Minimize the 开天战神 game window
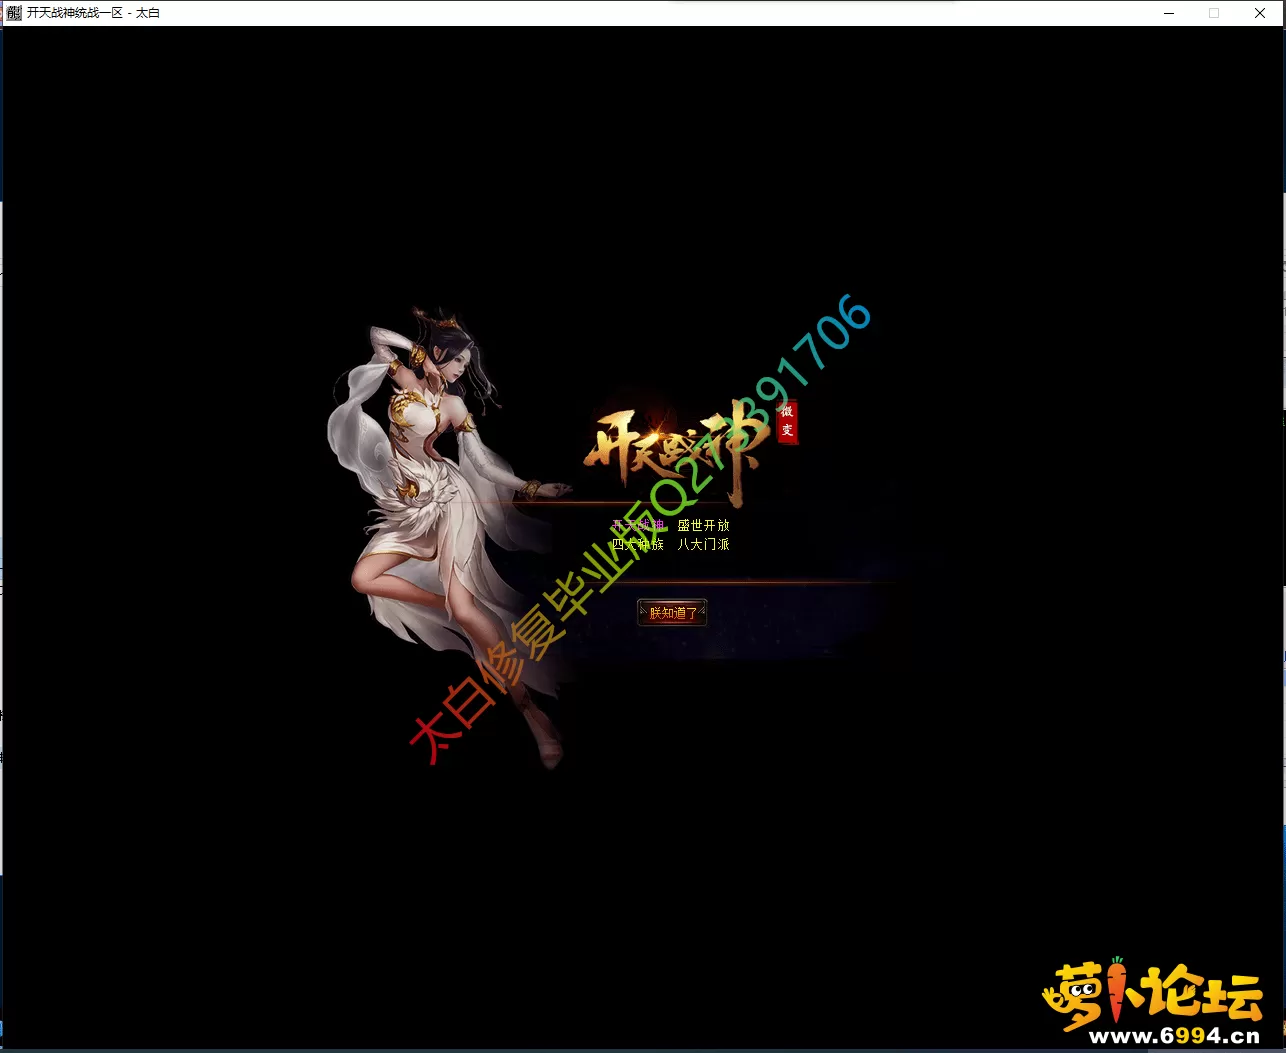This screenshot has width=1286, height=1053. pyautogui.click(x=1169, y=13)
